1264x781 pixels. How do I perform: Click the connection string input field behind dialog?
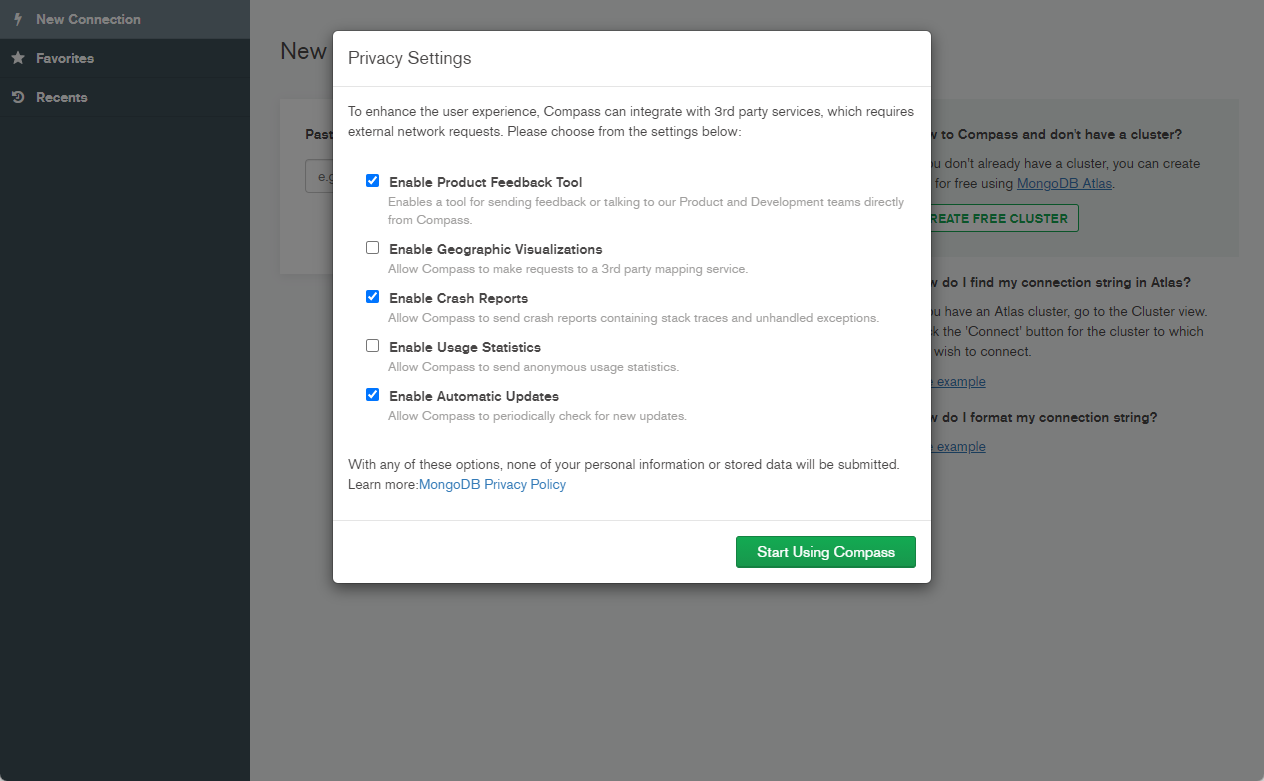coord(319,177)
